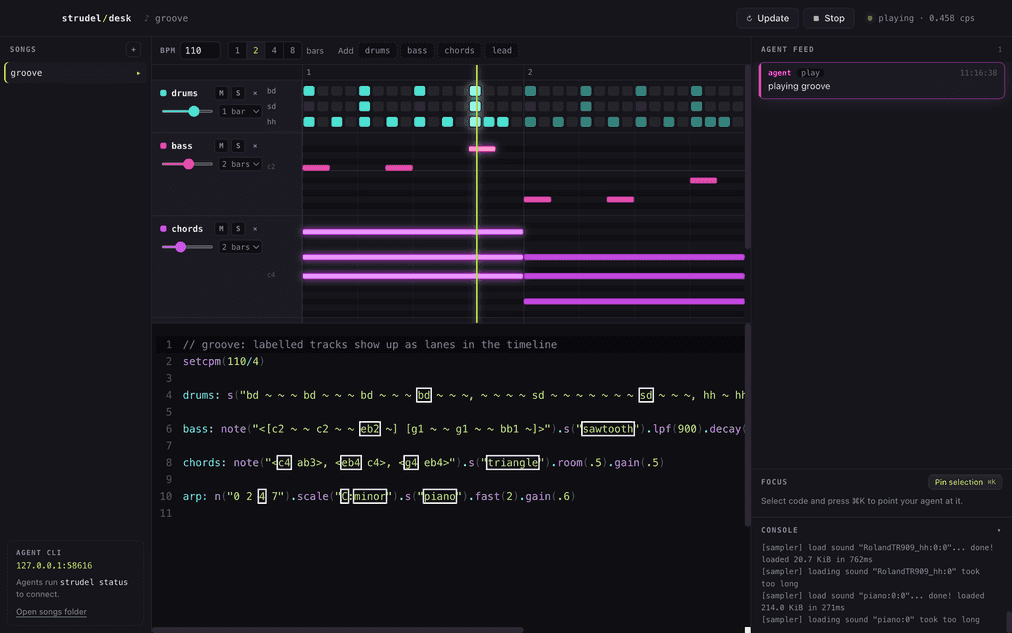Screen dimensions: 1012x633
Task: Click the BPM input field
Action: coord(199,50)
